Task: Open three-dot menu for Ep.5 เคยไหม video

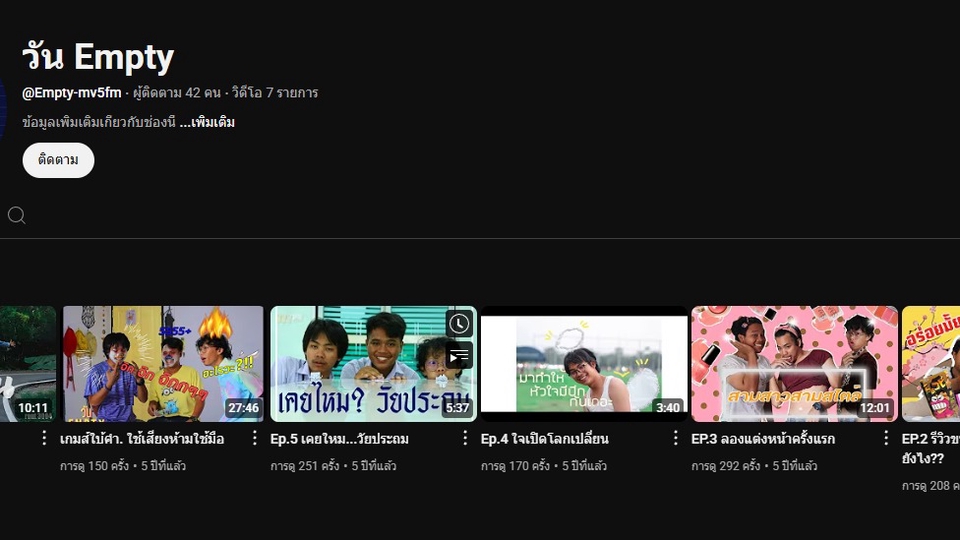Action: tap(465, 438)
